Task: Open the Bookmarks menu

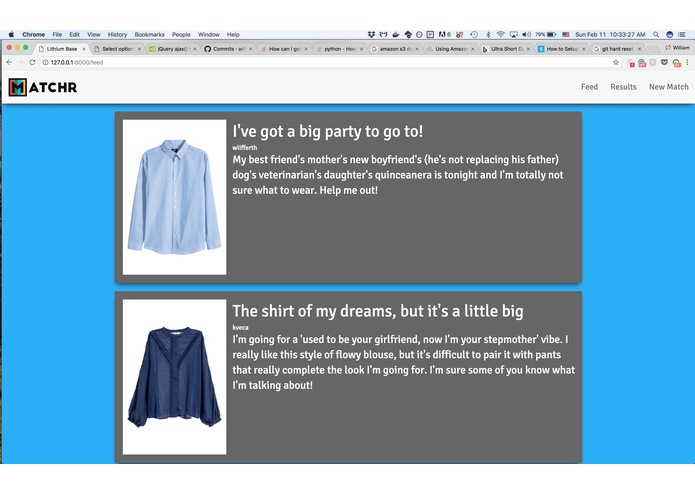Action: point(149,35)
